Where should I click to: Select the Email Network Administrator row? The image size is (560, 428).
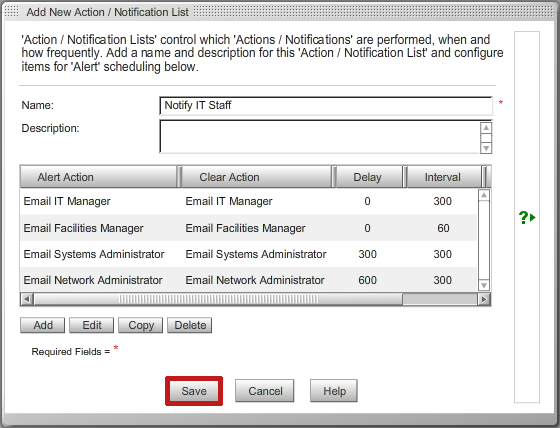[249, 280]
